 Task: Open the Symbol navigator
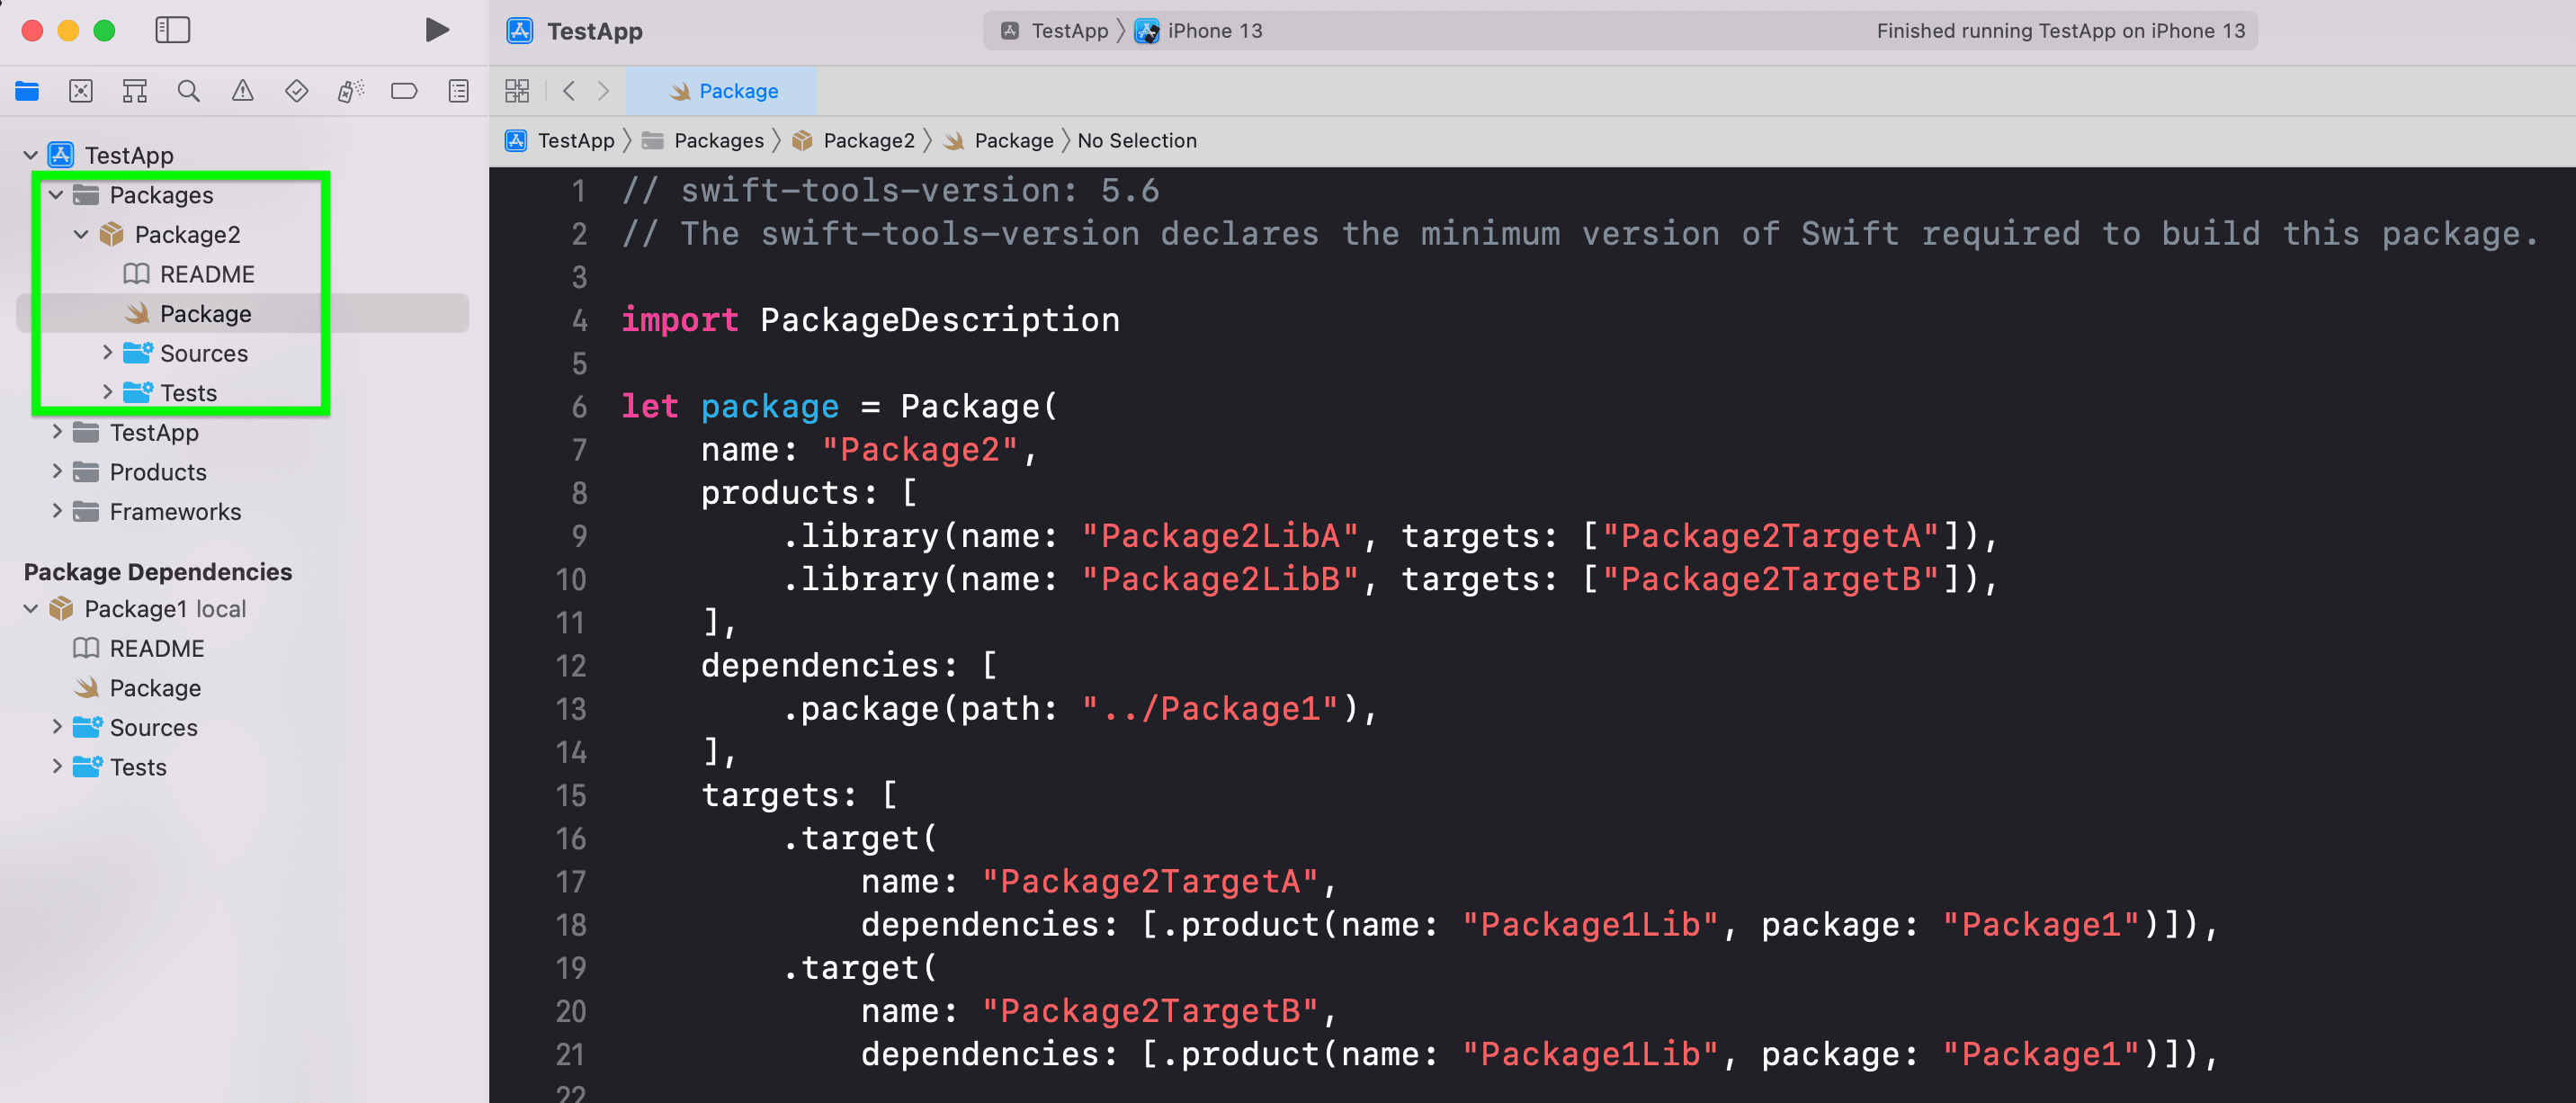[x=135, y=90]
